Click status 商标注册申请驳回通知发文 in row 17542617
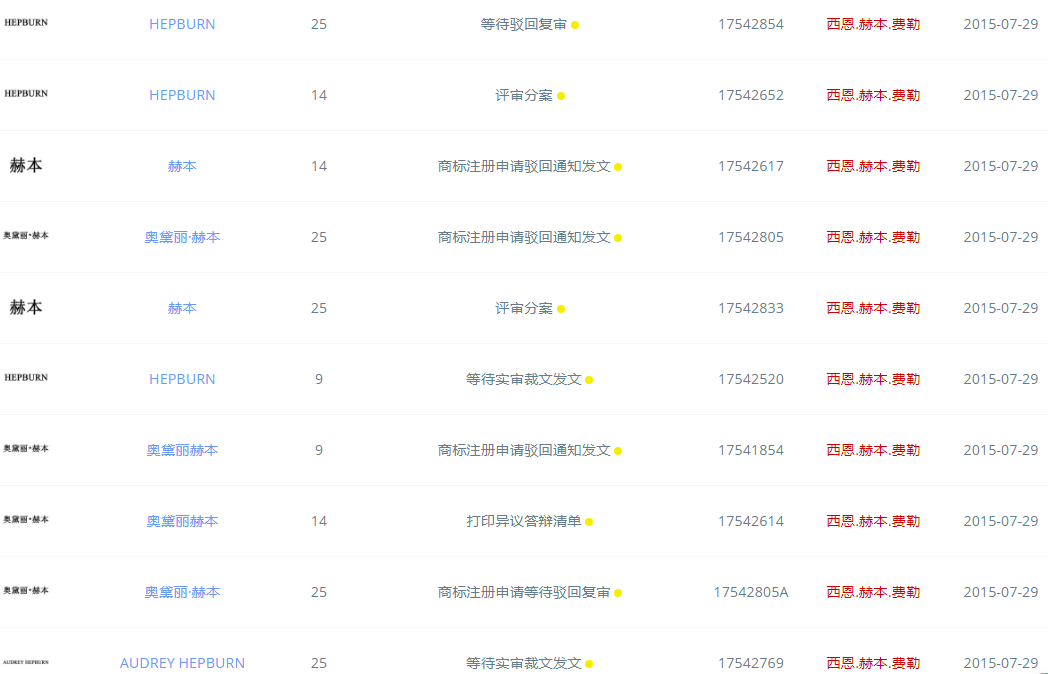 523,166
